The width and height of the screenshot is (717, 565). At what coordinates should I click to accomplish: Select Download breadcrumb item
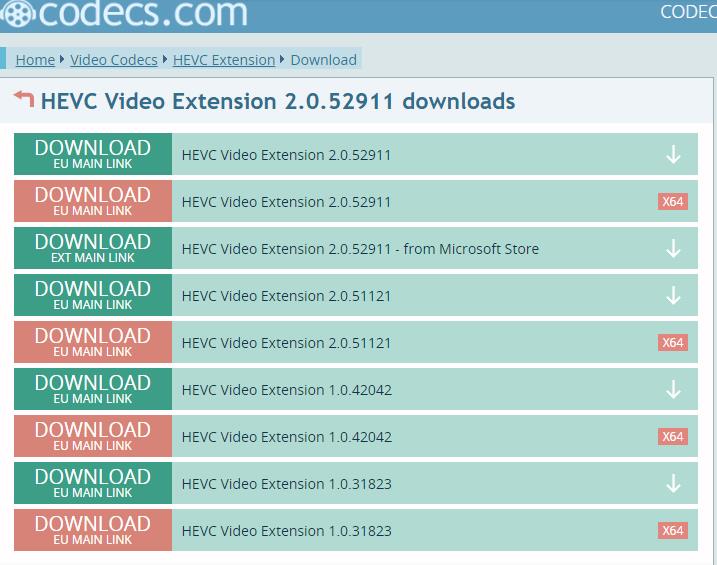click(324, 60)
